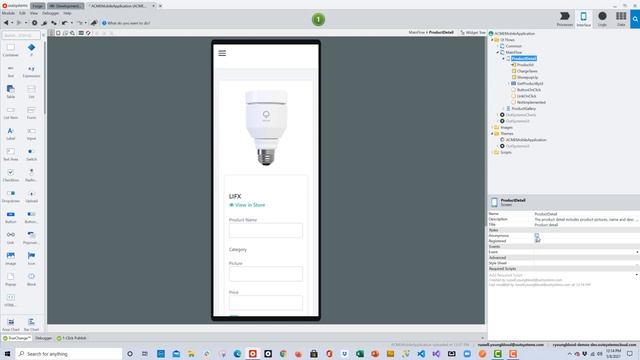Expand the GetProductById aggregate node
The image size is (640, 360).
[509, 84]
